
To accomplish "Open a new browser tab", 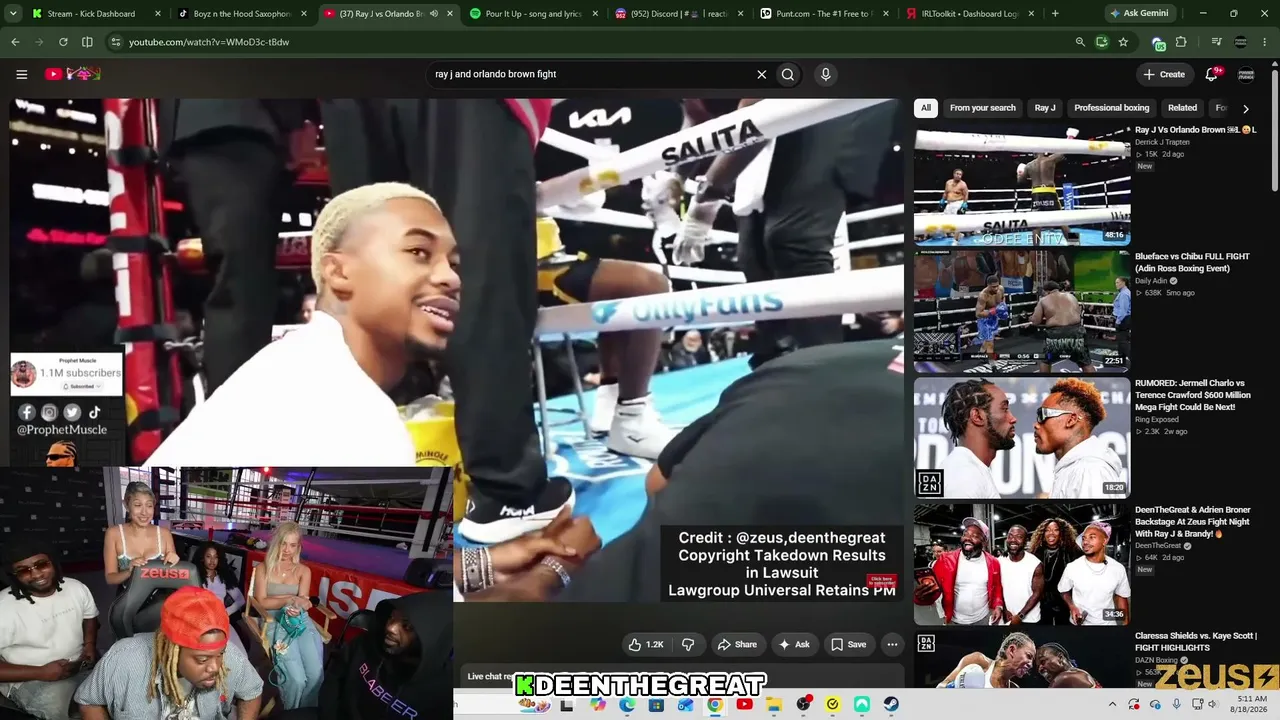I will (x=1055, y=14).
